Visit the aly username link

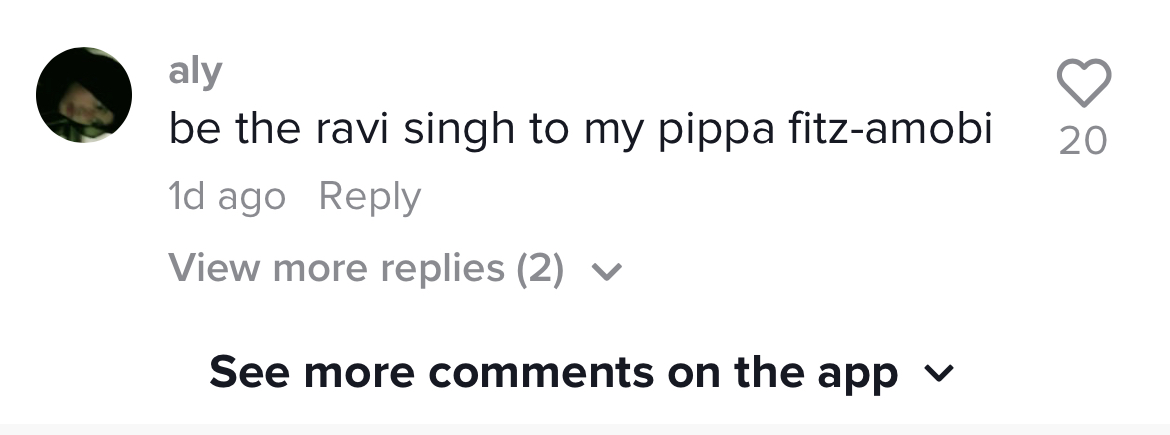click(195, 73)
